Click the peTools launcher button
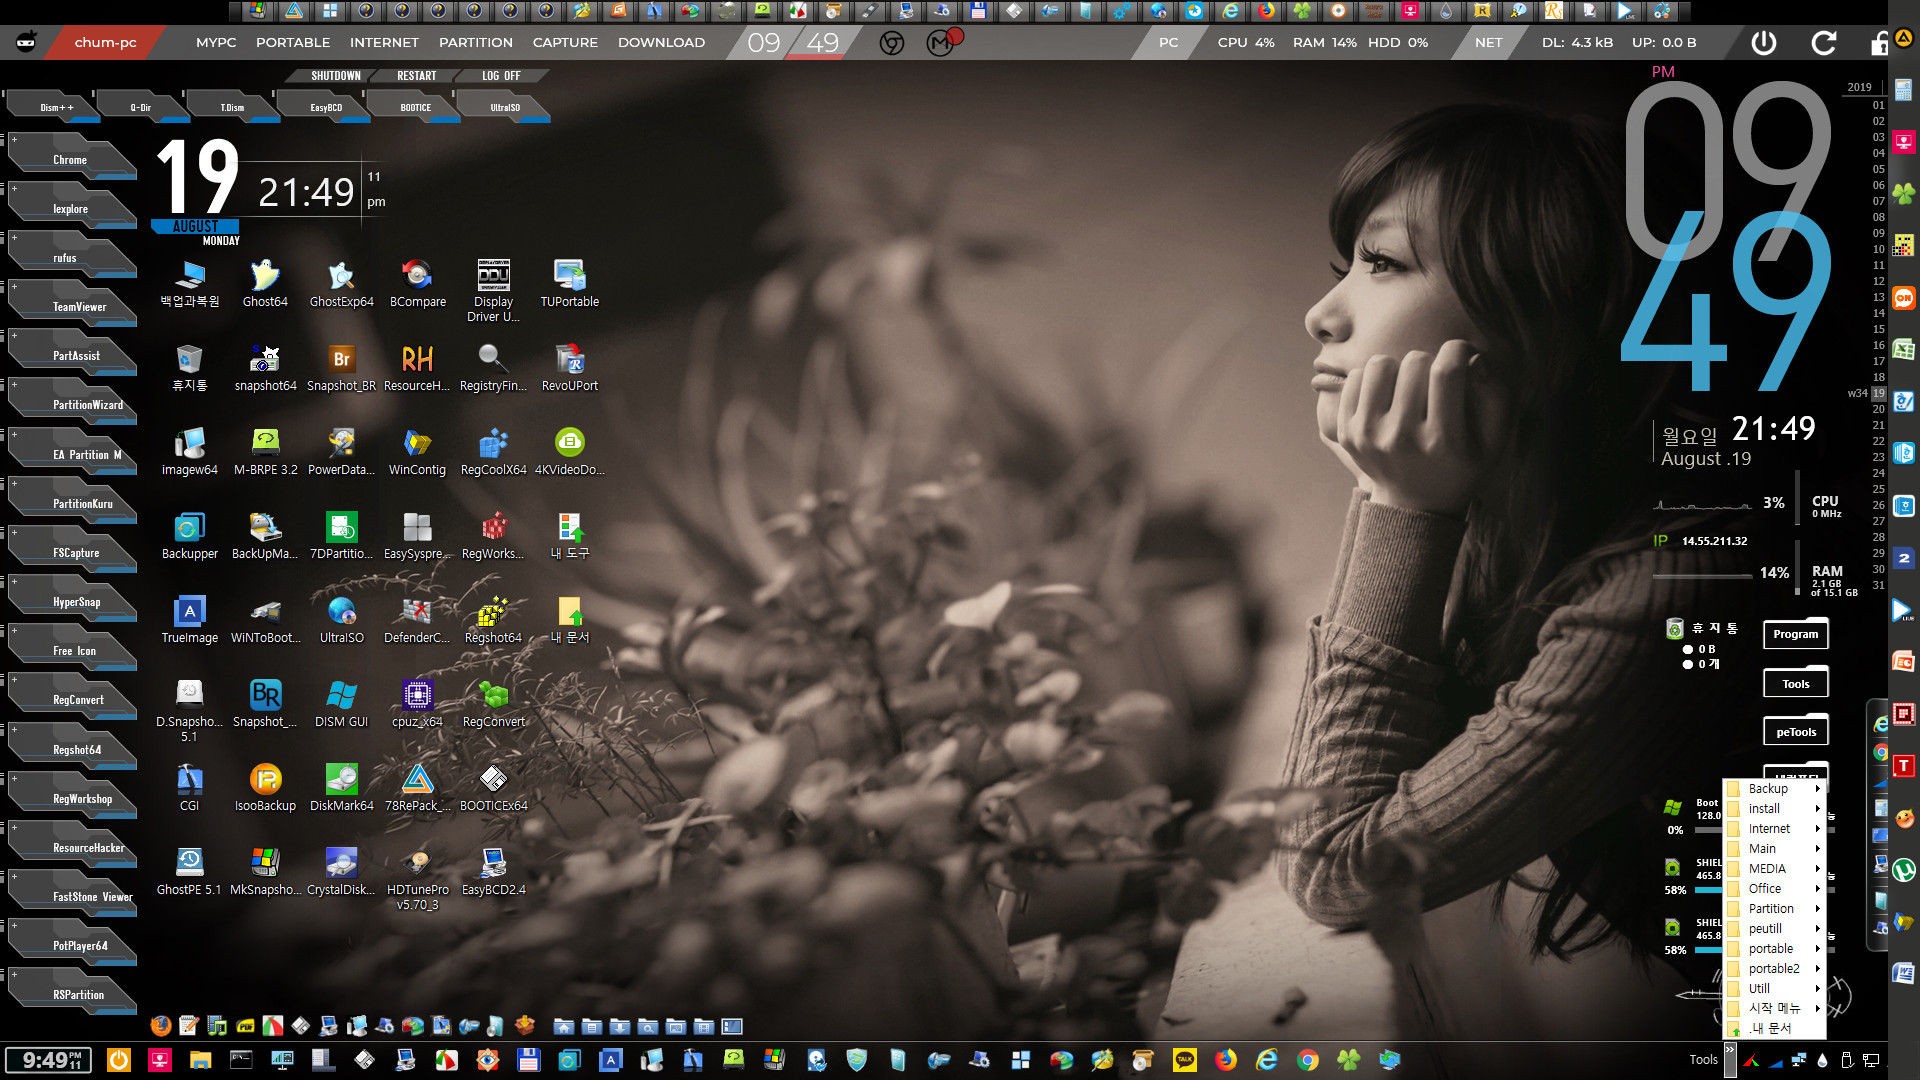Viewport: 1920px width, 1080px height. 1795,732
